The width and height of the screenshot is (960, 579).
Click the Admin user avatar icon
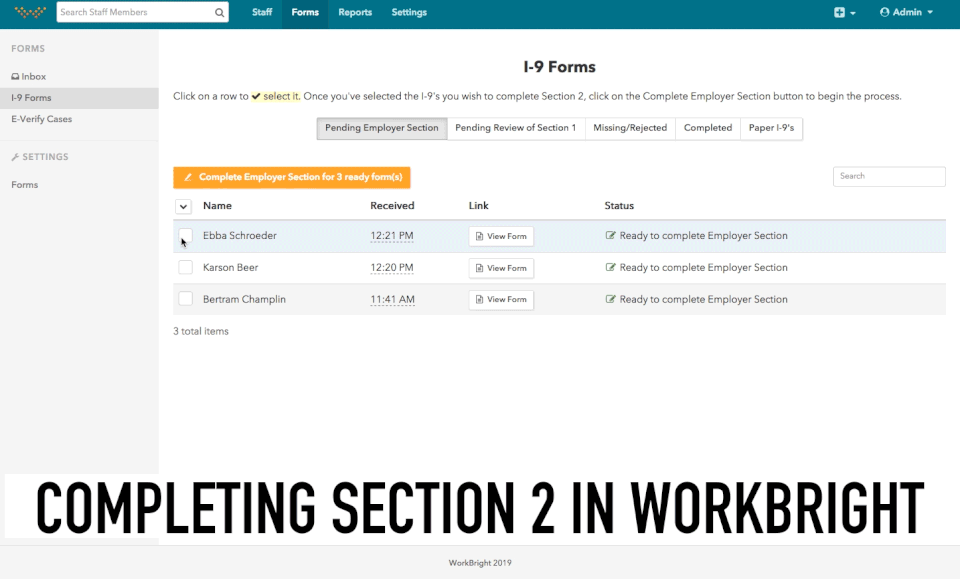tap(884, 12)
